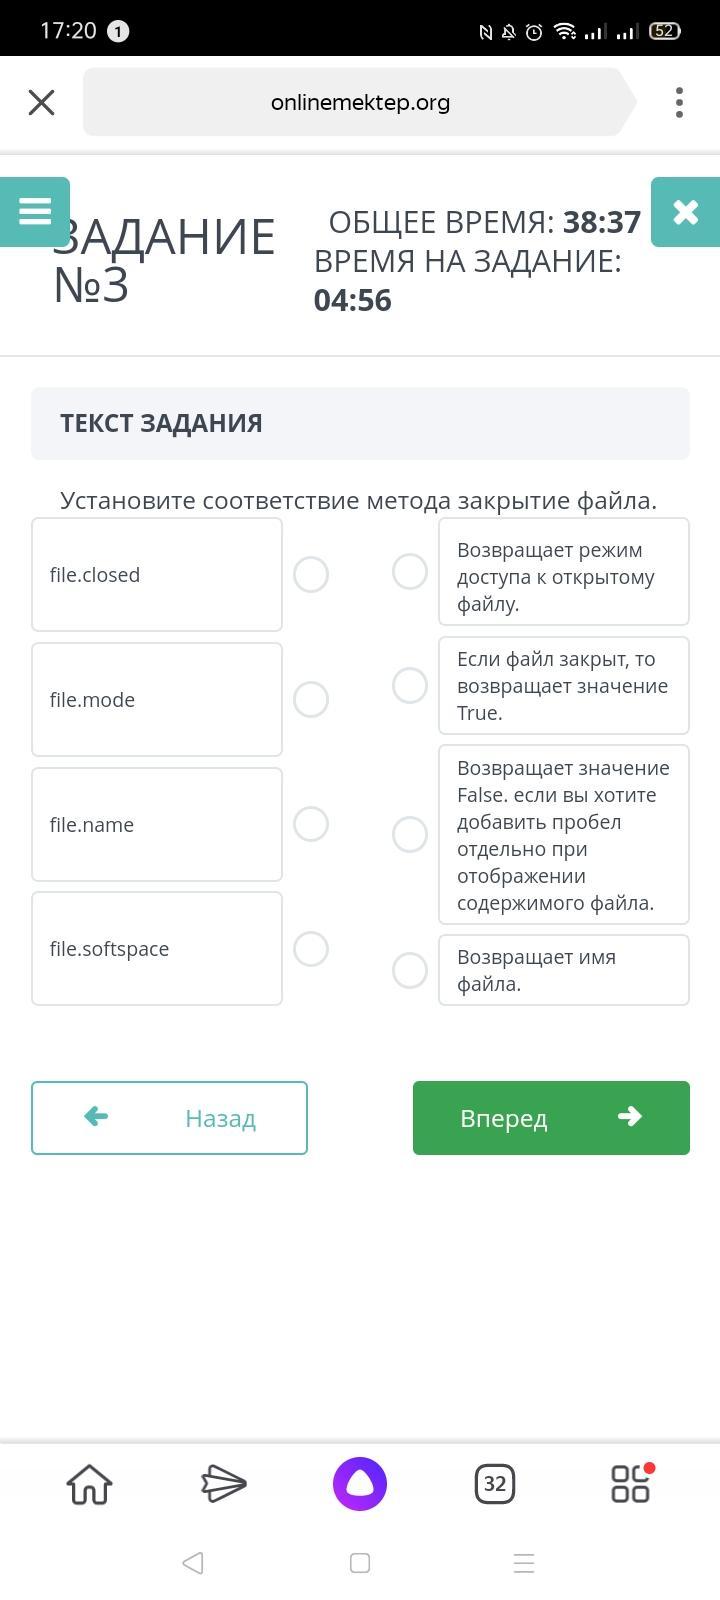Close the task with teal X button

pos(685,211)
